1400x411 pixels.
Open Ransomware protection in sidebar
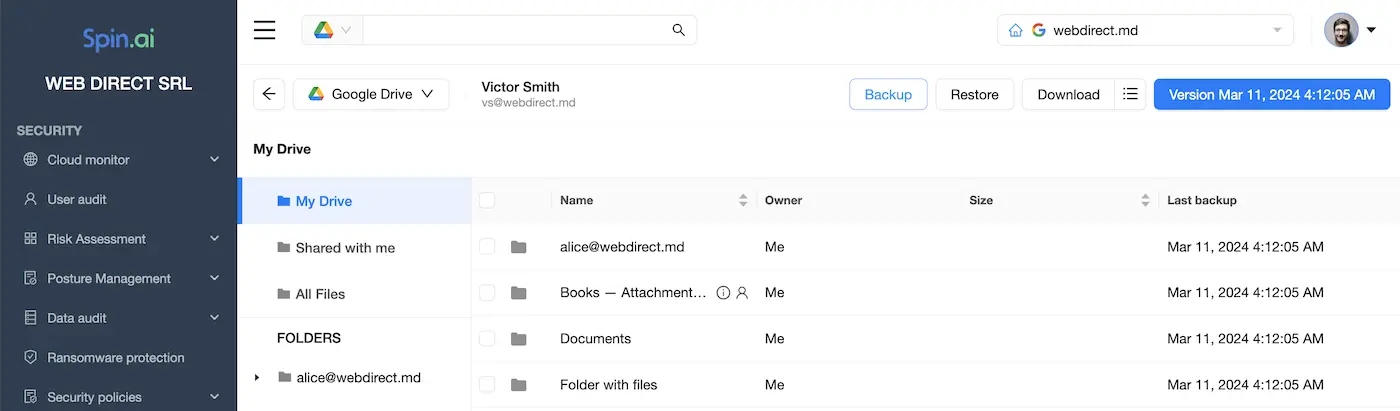click(116, 357)
